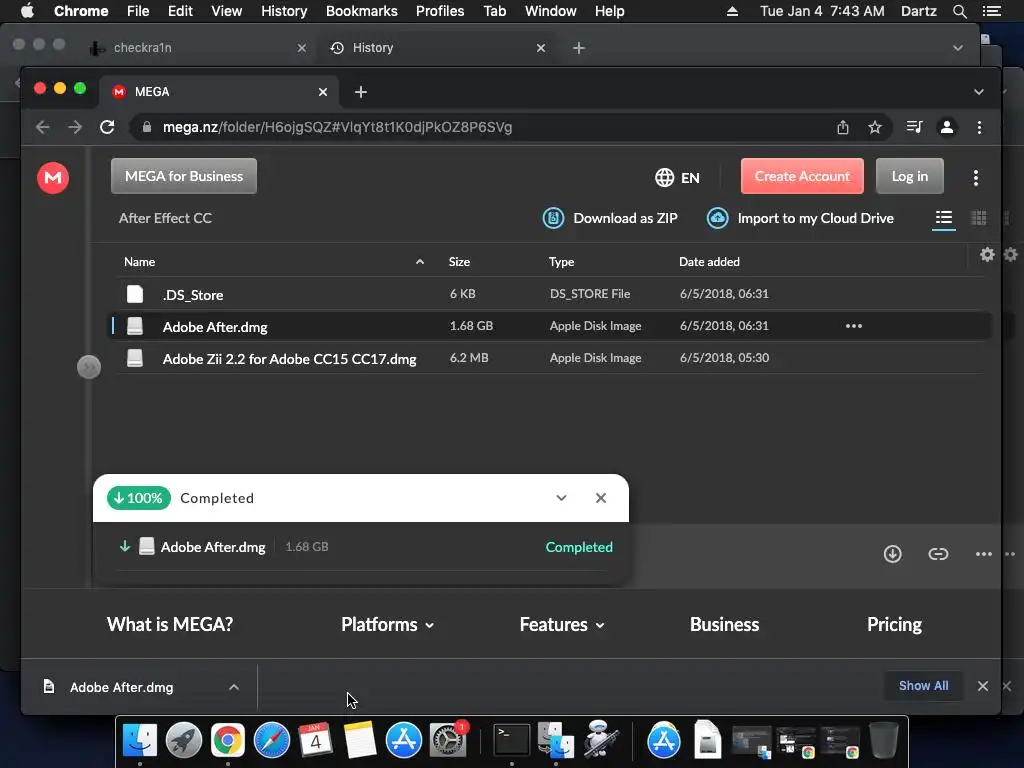The image size is (1024, 768).
Task: Open Chrome three-dot menu
Action: [x=979, y=127]
